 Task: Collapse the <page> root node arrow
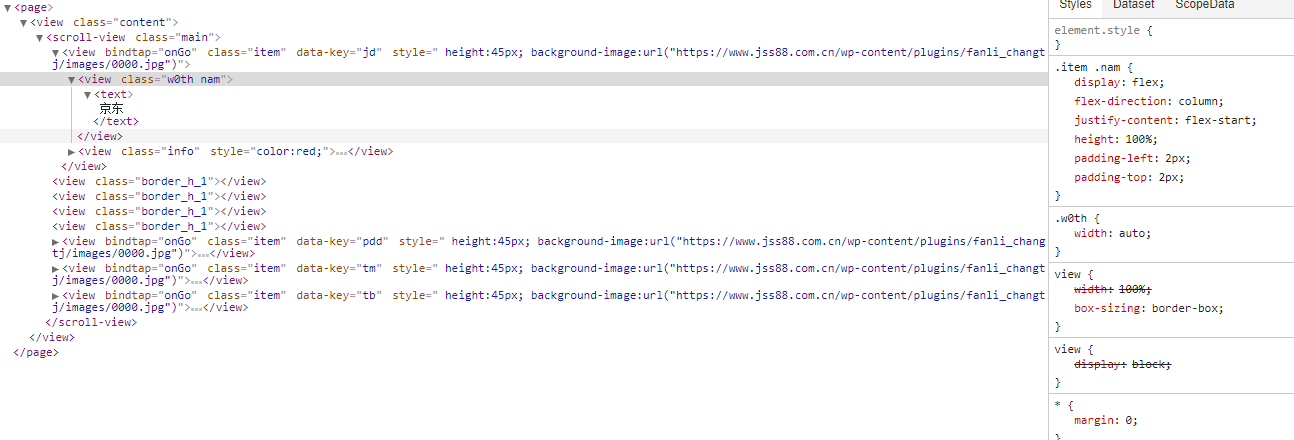pos(8,7)
